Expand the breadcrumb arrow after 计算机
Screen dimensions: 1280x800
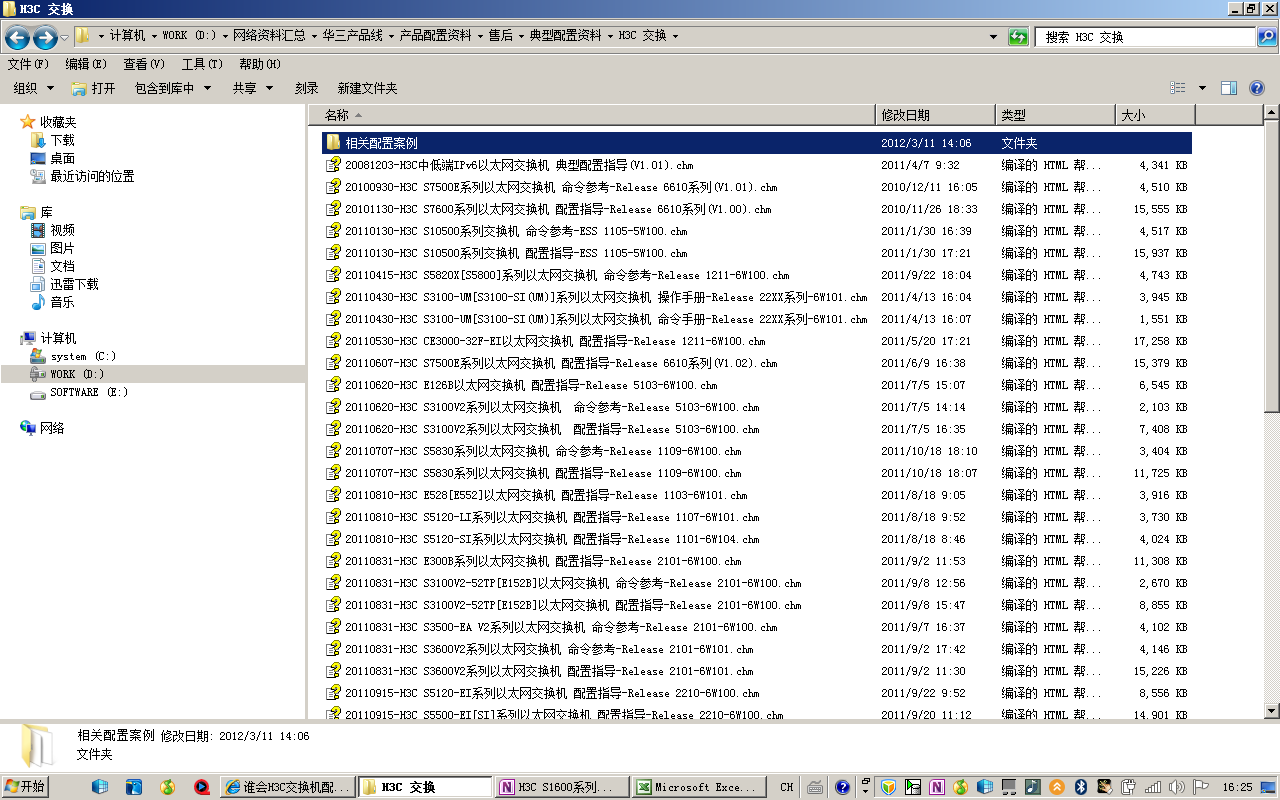tap(154, 36)
